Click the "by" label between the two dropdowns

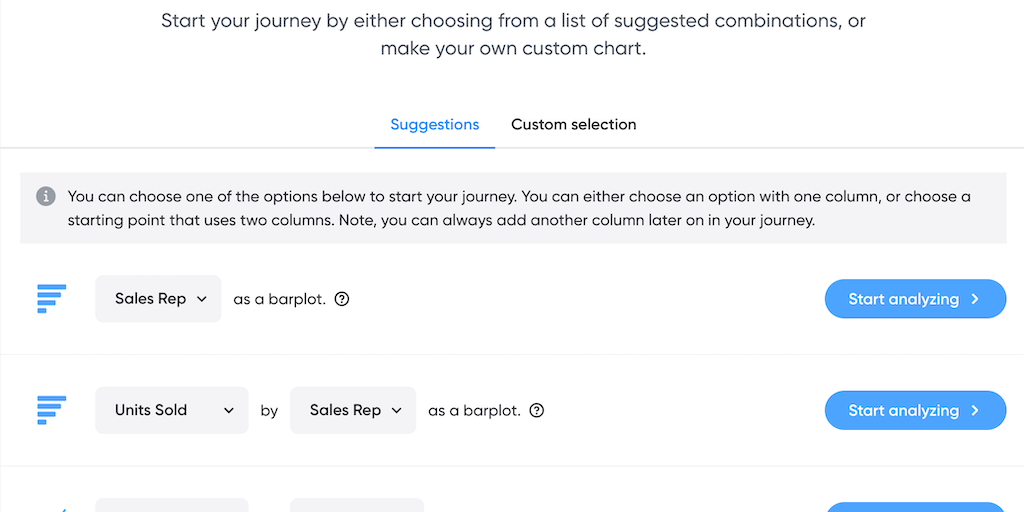pyautogui.click(x=269, y=410)
